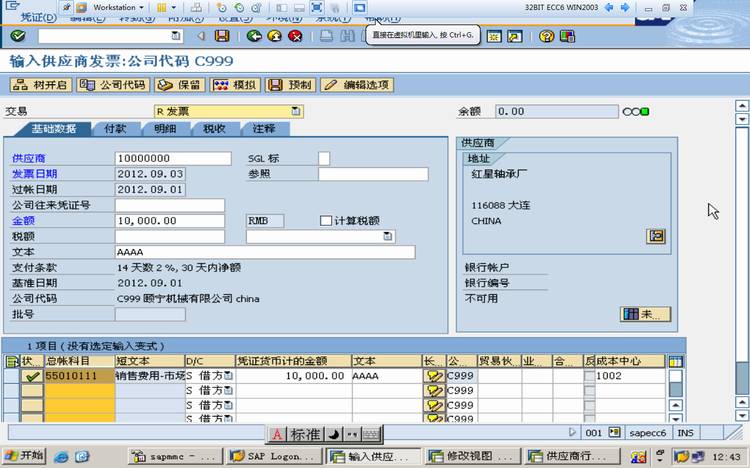
Task: Click the Save floppy disk icon
Action: click(x=222, y=36)
